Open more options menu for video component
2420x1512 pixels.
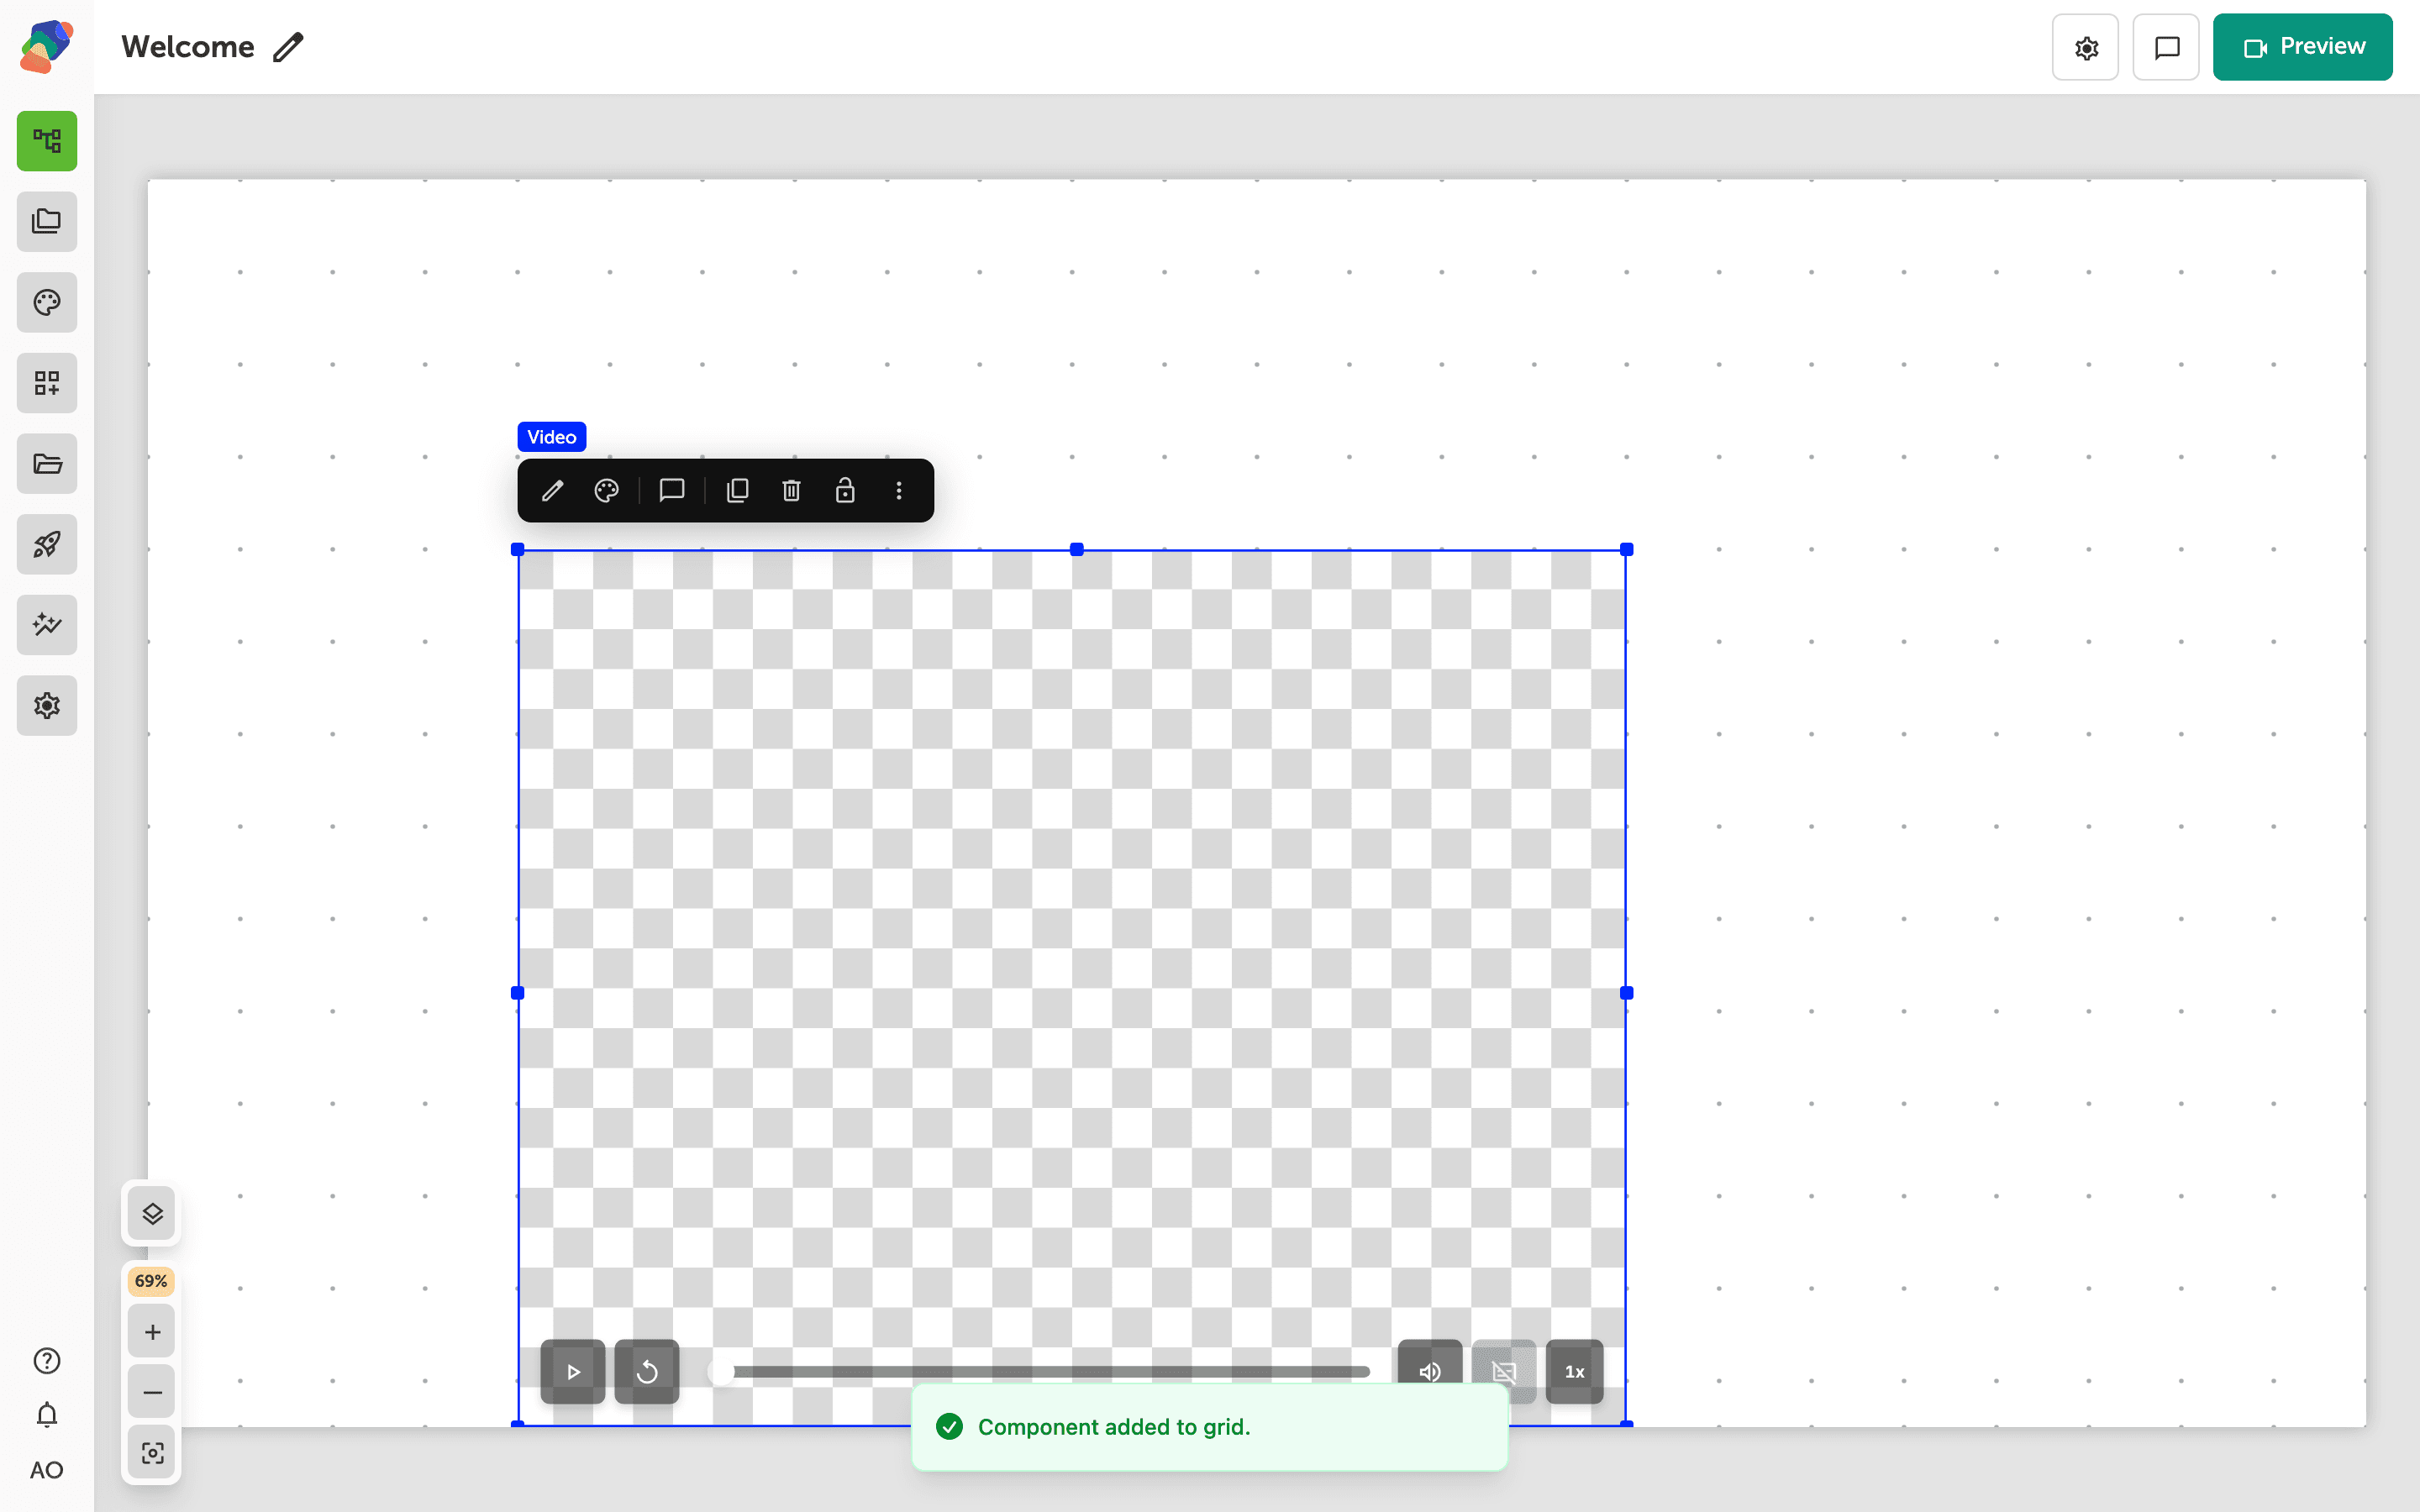click(x=899, y=490)
